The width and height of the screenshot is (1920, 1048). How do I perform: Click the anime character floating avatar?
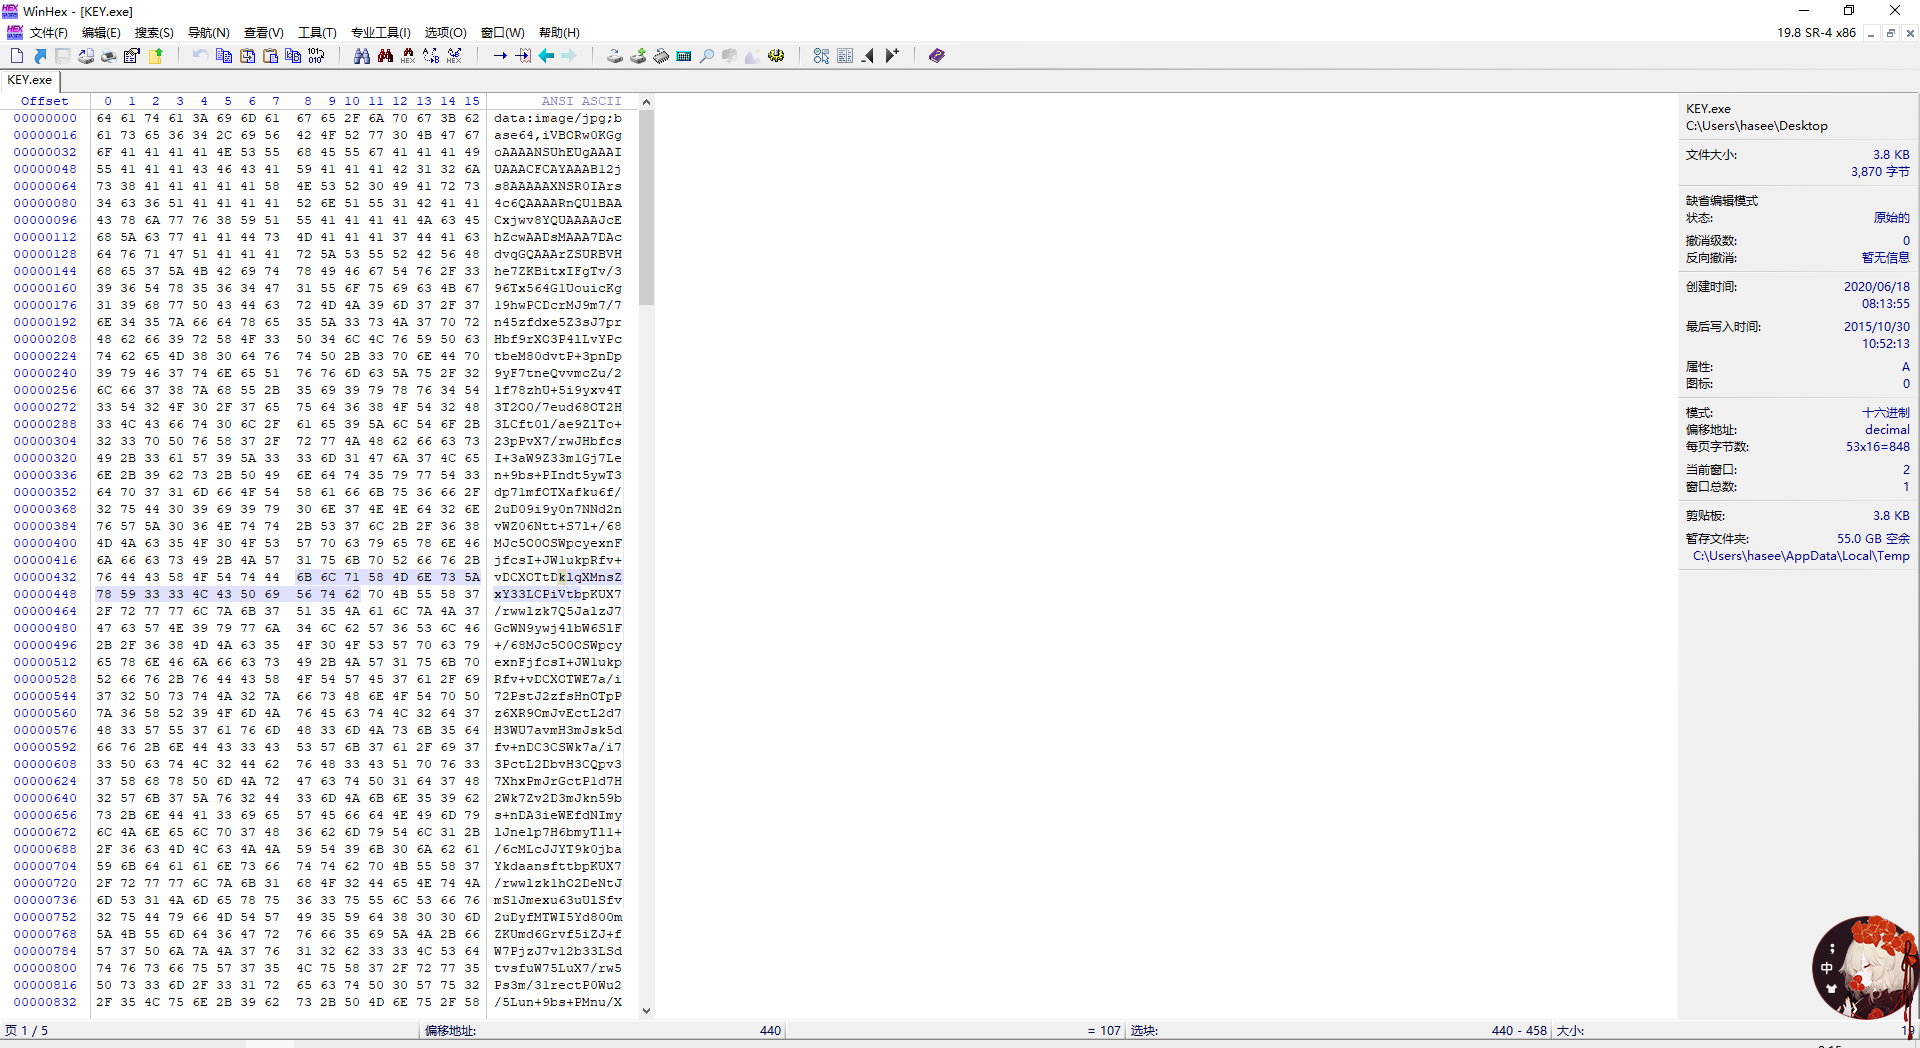pyautogui.click(x=1864, y=967)
